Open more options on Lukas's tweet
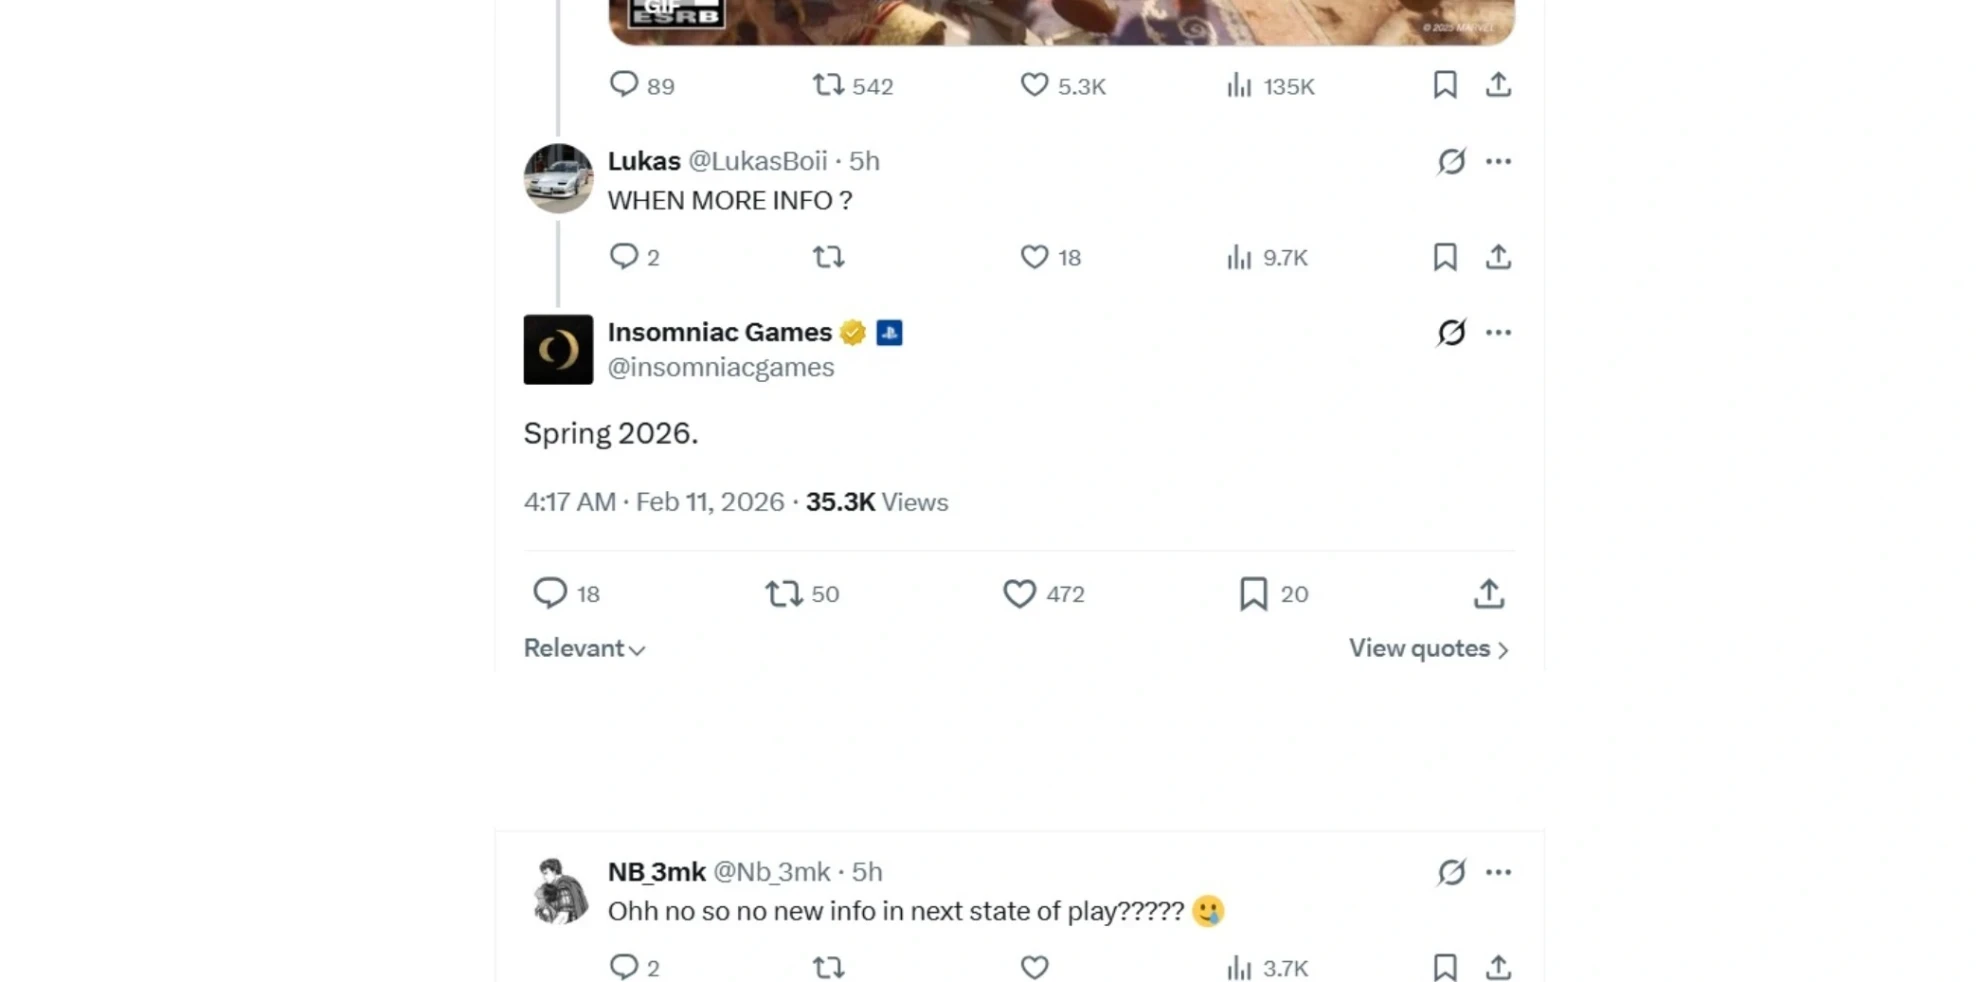Screen dimensions: 1980x982 tap(1498, 161)
